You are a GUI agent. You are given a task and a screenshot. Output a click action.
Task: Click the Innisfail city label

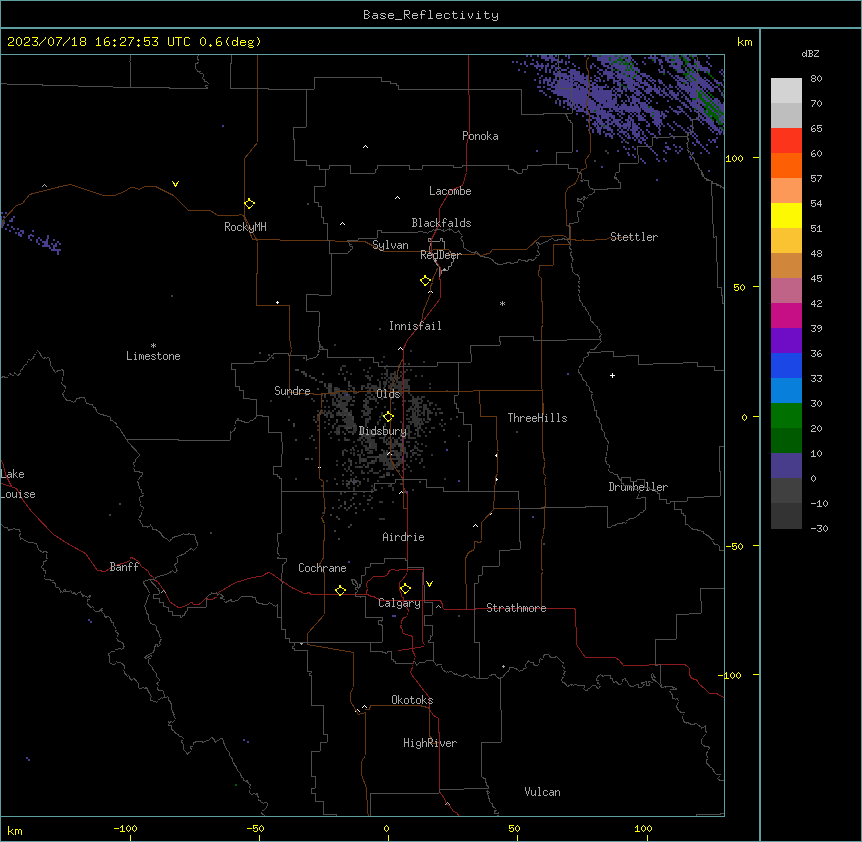click(x=415, y=326)
